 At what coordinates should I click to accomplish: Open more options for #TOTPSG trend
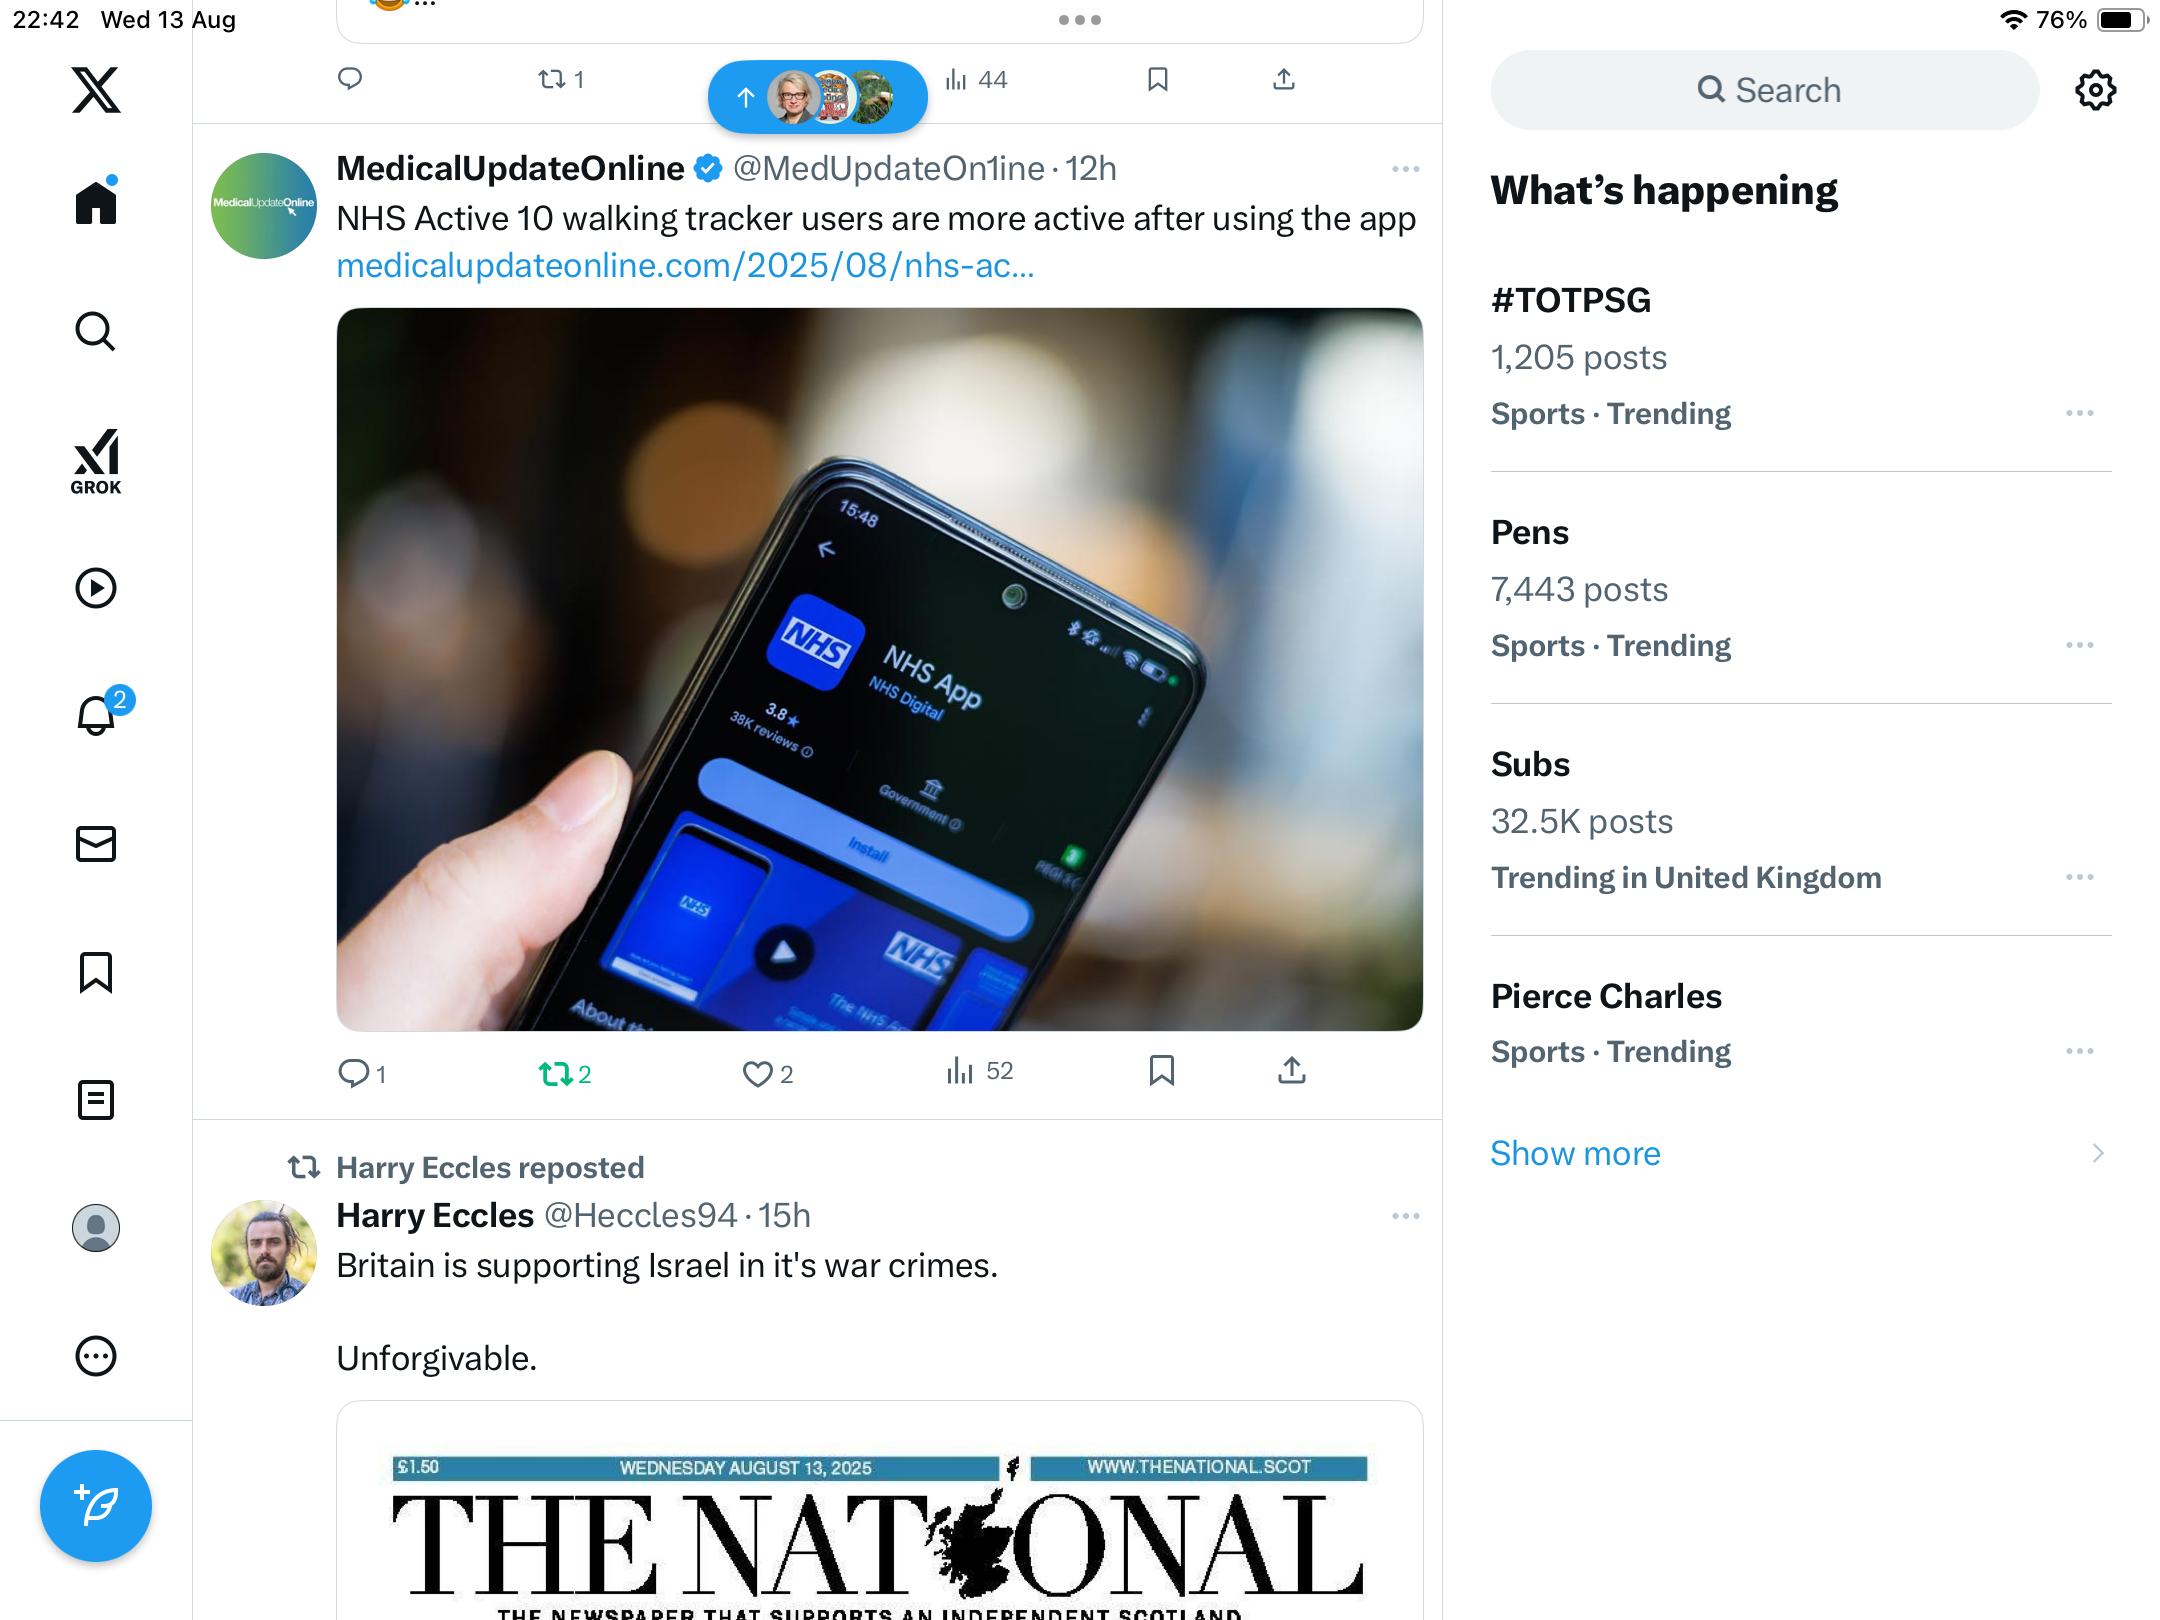pos(2079,413)
